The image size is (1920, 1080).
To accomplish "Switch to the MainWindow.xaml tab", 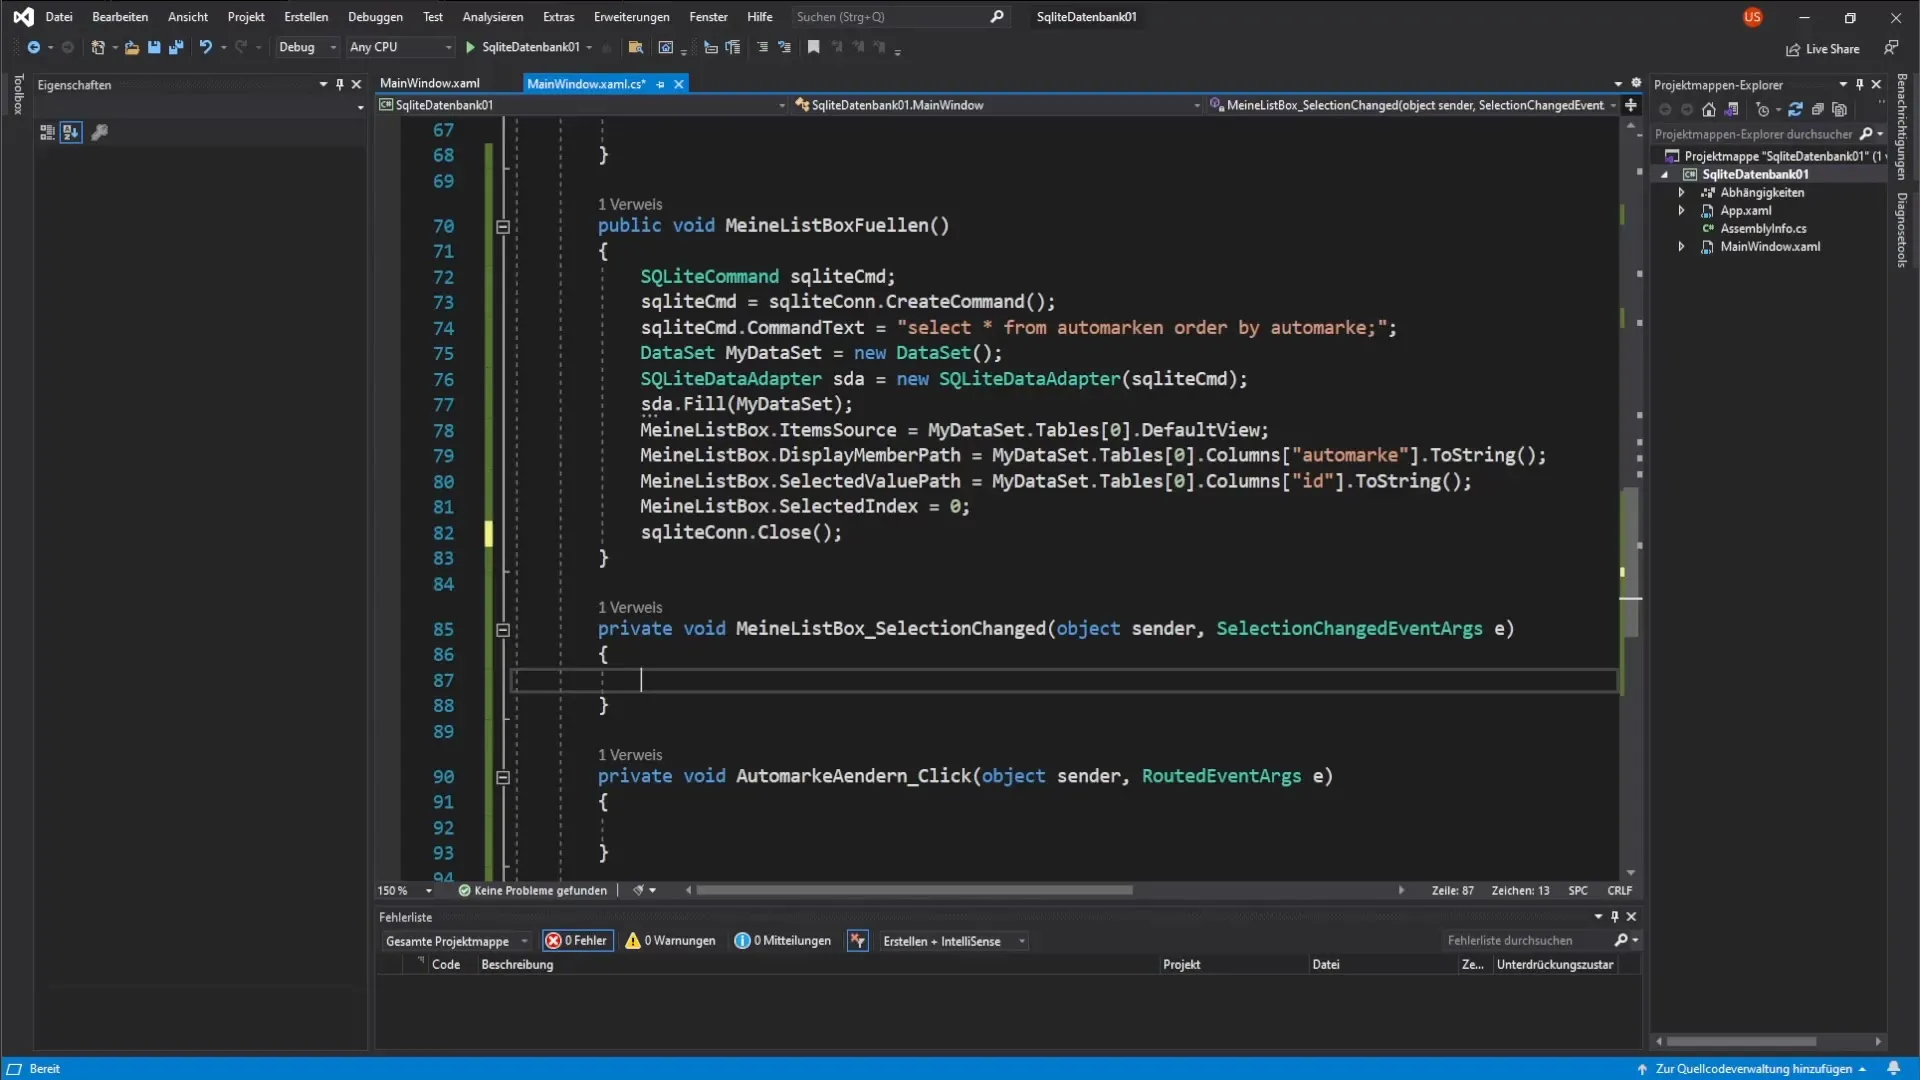I will [x=430, y=83].
